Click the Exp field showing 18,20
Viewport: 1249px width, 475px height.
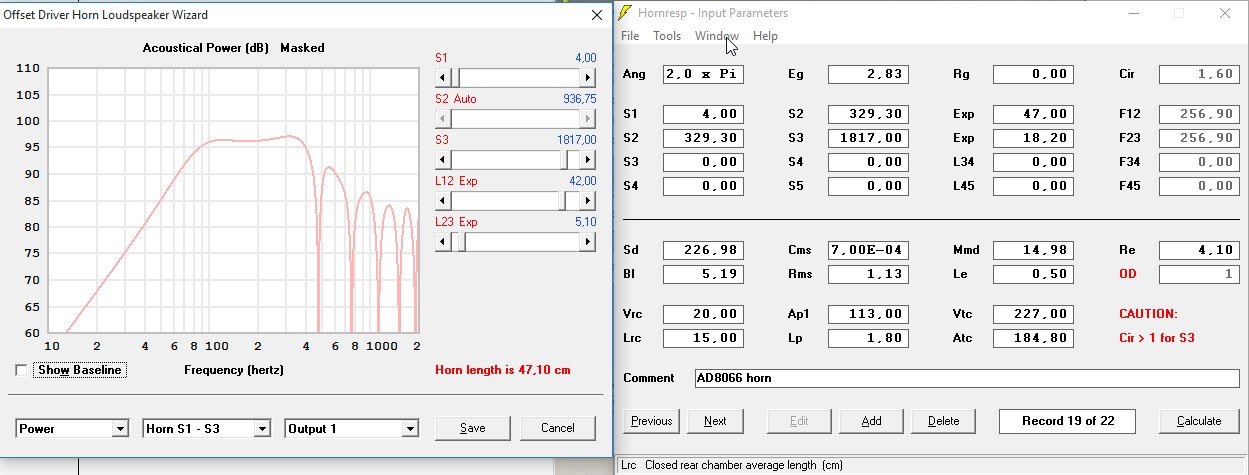(1033, 138)
